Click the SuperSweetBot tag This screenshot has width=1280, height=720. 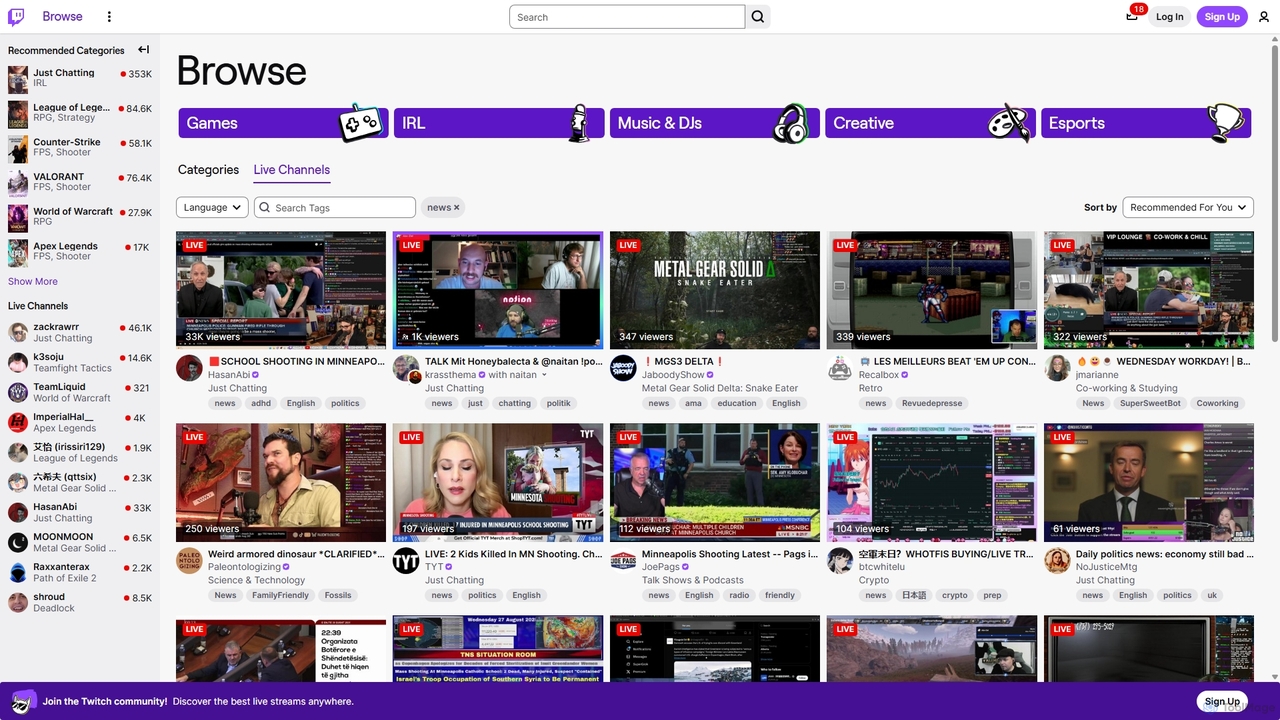coord(1150,403)
